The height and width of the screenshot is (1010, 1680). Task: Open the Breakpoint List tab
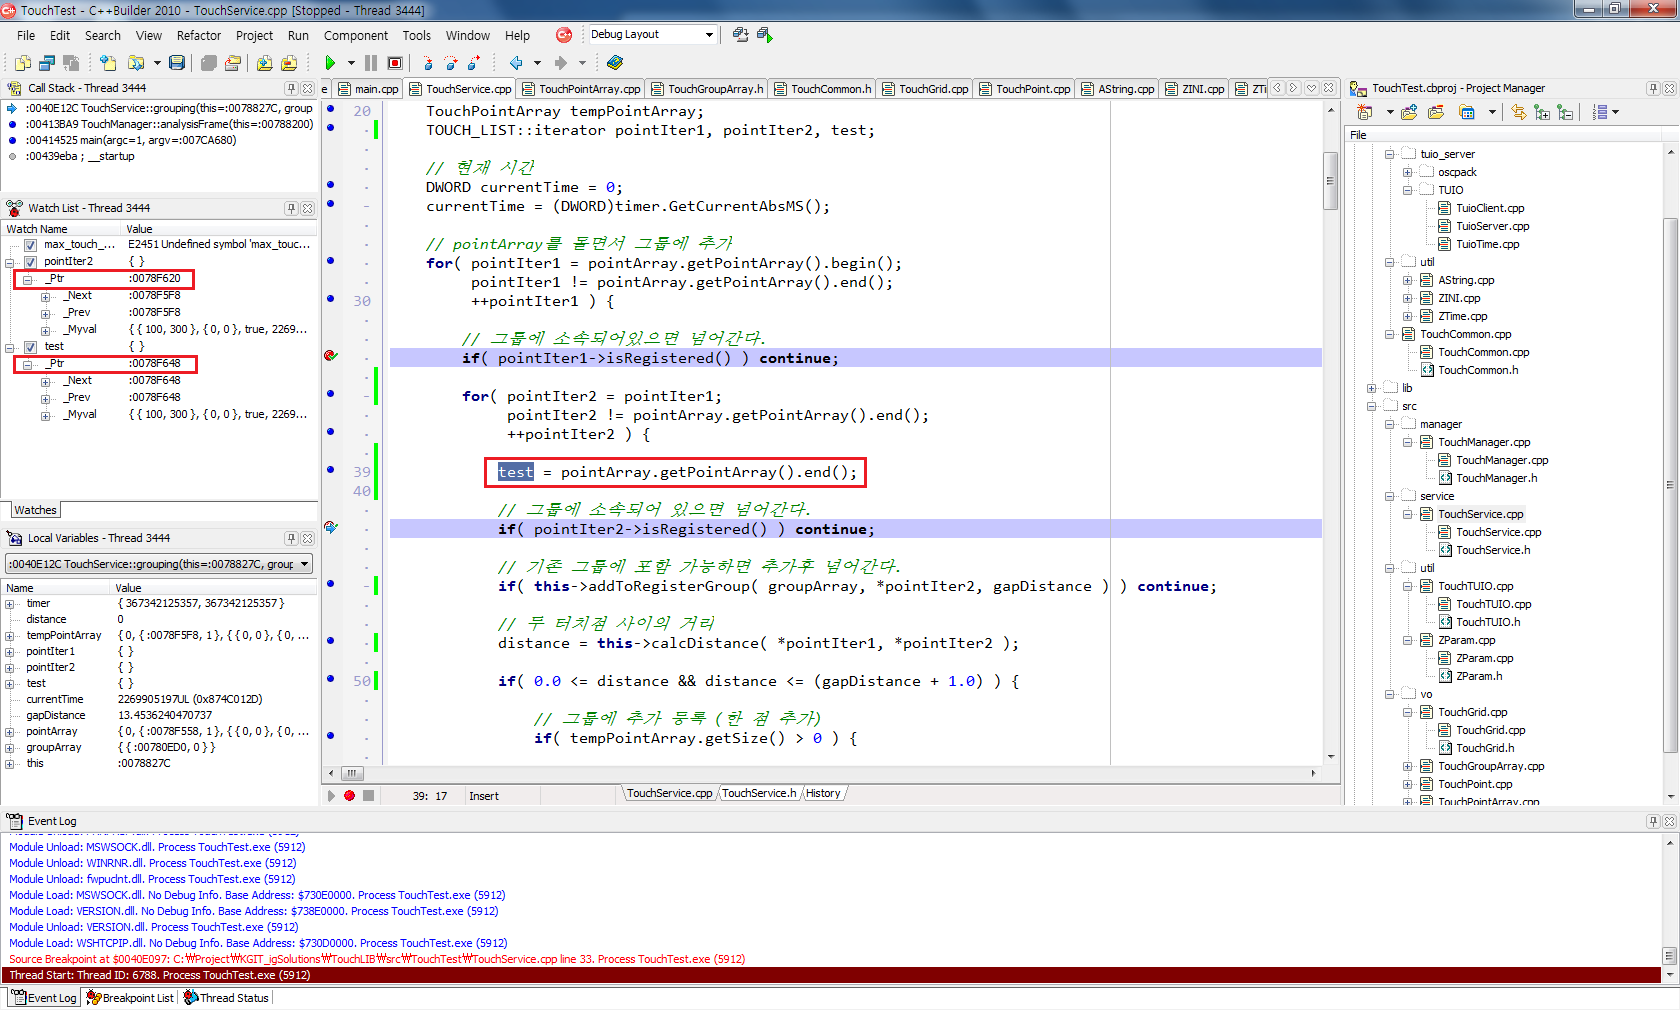click(131, 998)
